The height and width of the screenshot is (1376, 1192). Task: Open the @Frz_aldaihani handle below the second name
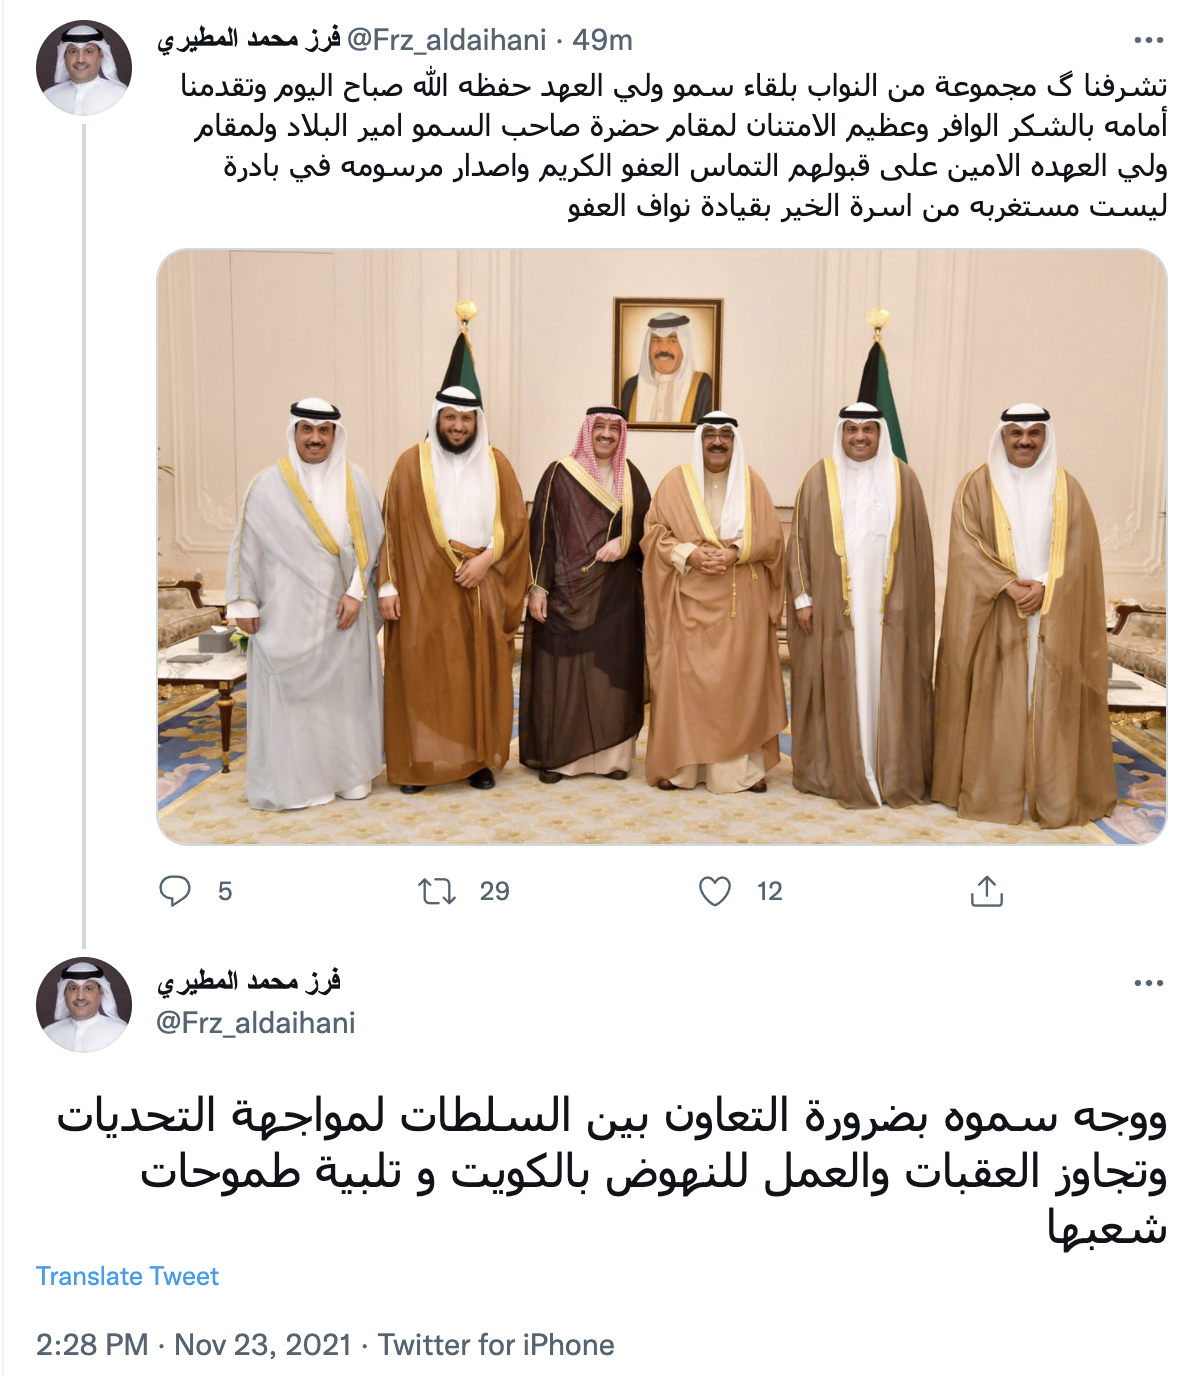pyautogui.click(x=256, y=1023)
